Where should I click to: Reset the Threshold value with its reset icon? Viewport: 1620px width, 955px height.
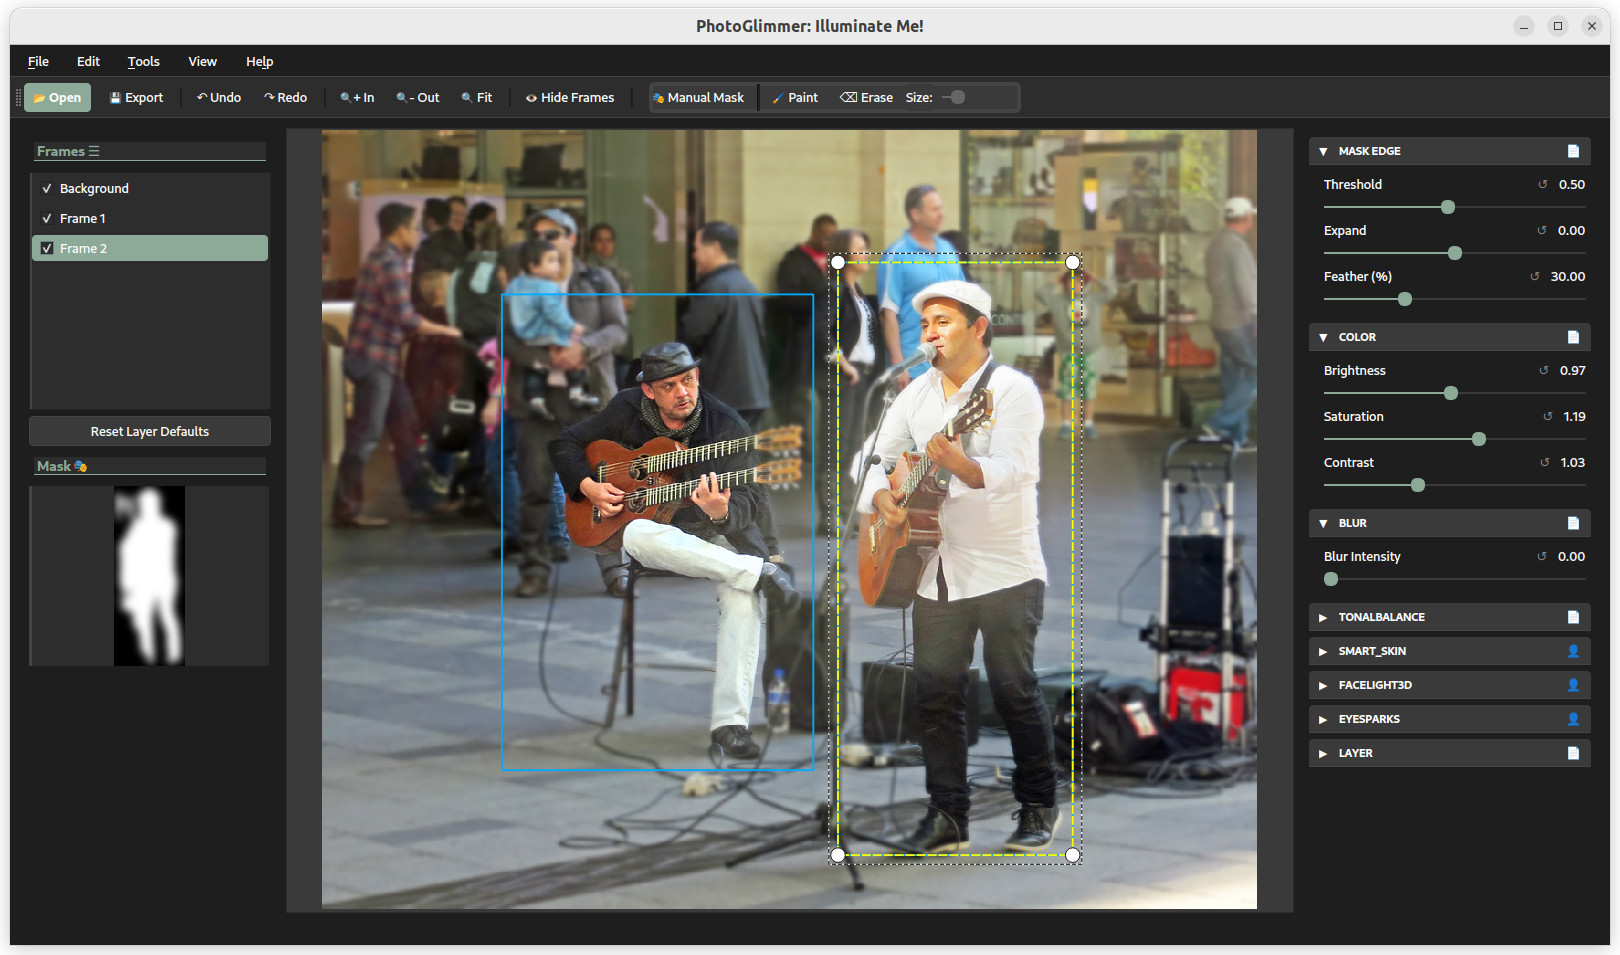coord(1542,185)
